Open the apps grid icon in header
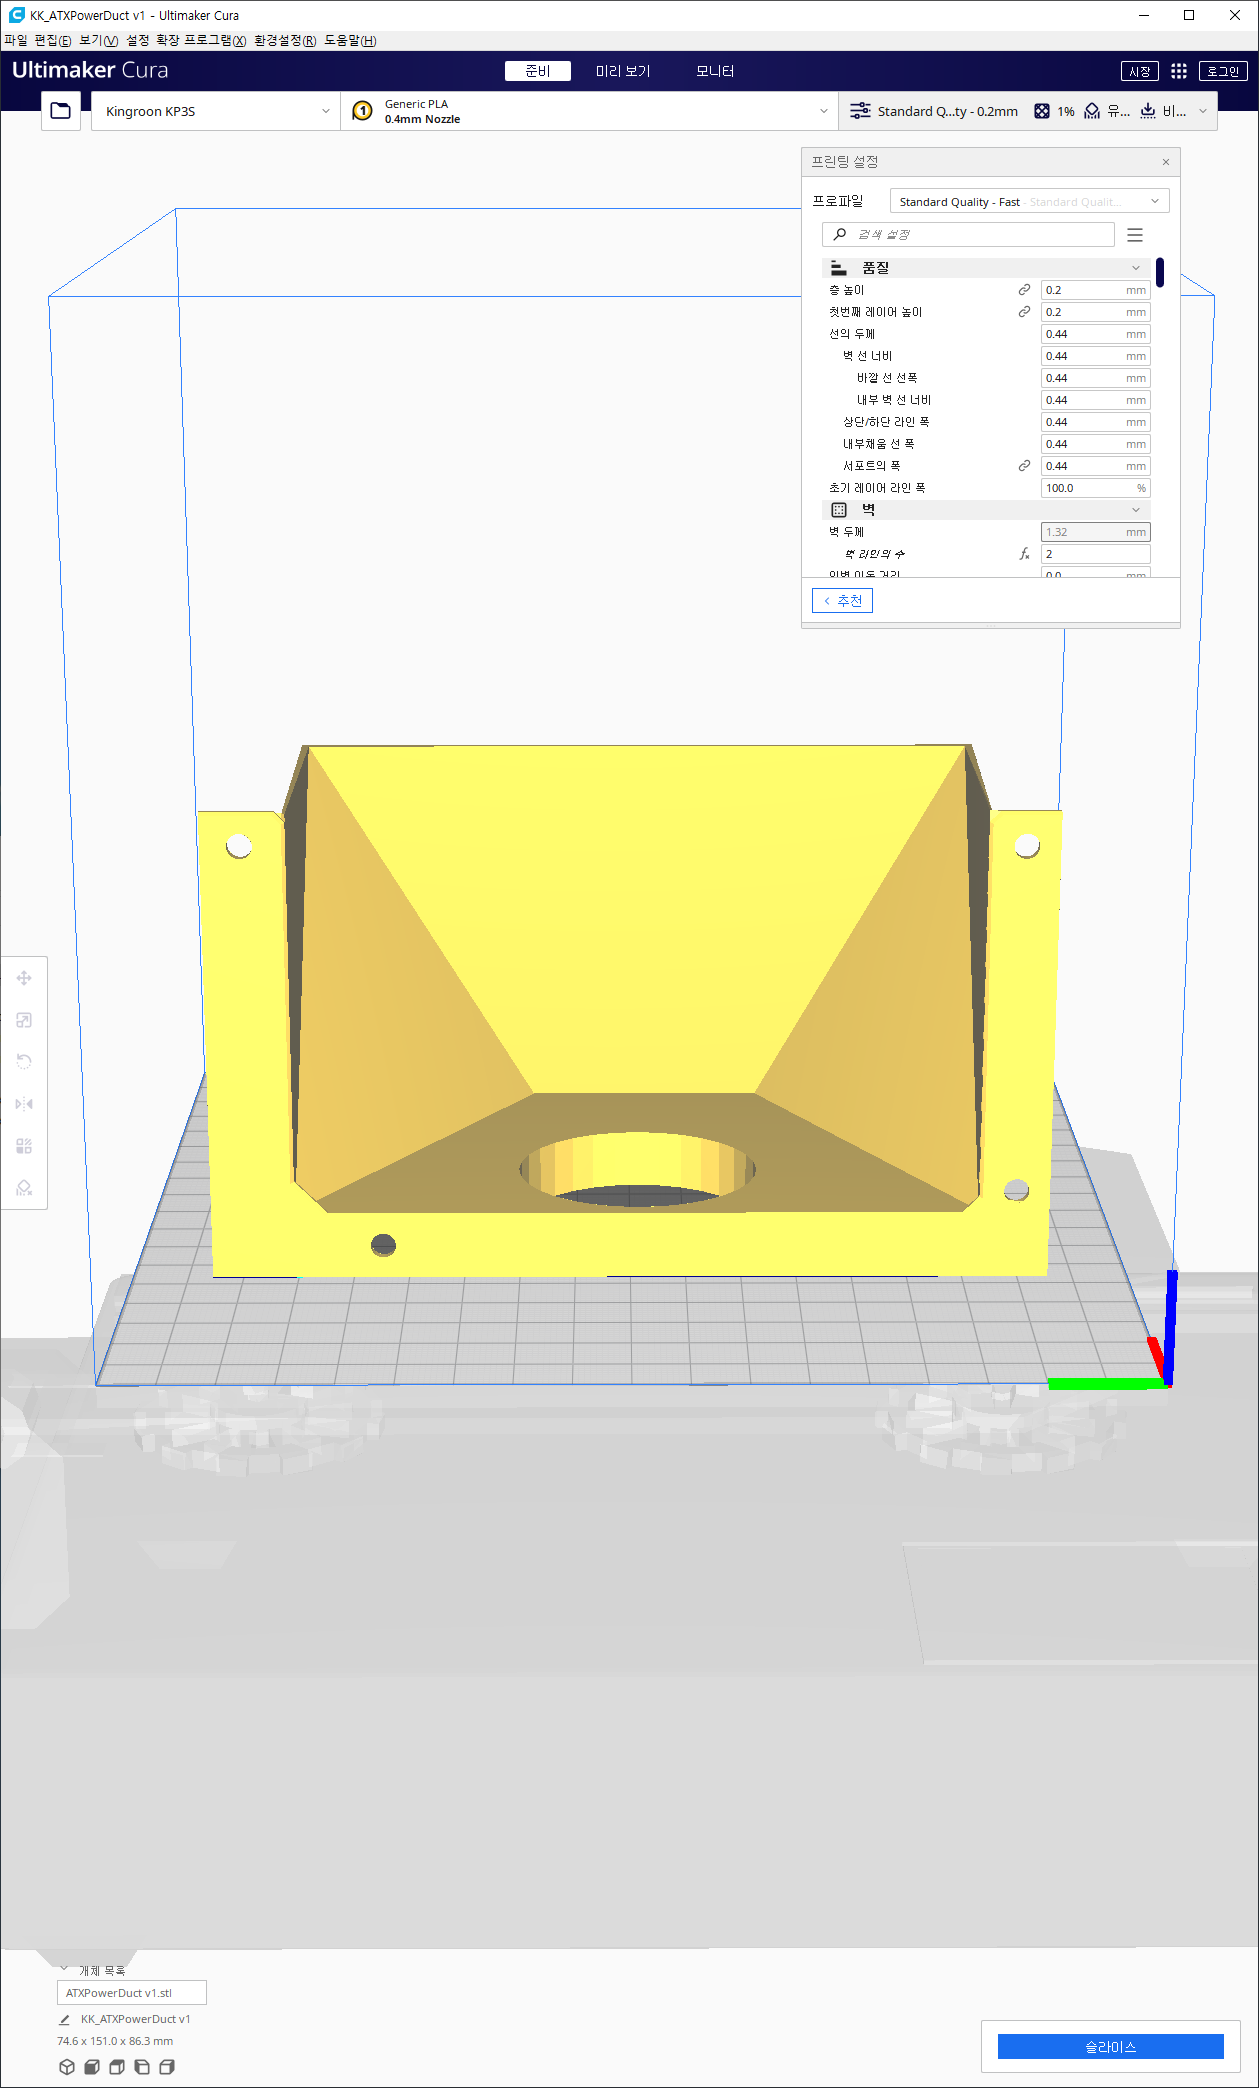Viewport: 1259px width, 2088px height. pyautogui.click(x=1179, y=71)
